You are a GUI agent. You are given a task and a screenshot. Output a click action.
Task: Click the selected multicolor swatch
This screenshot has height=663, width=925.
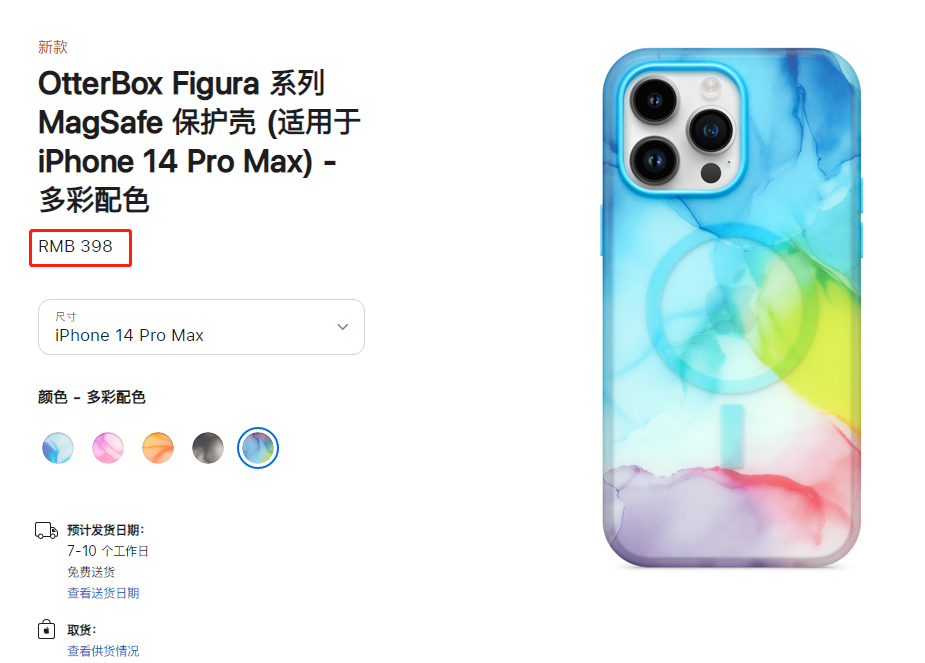point(258,448)
